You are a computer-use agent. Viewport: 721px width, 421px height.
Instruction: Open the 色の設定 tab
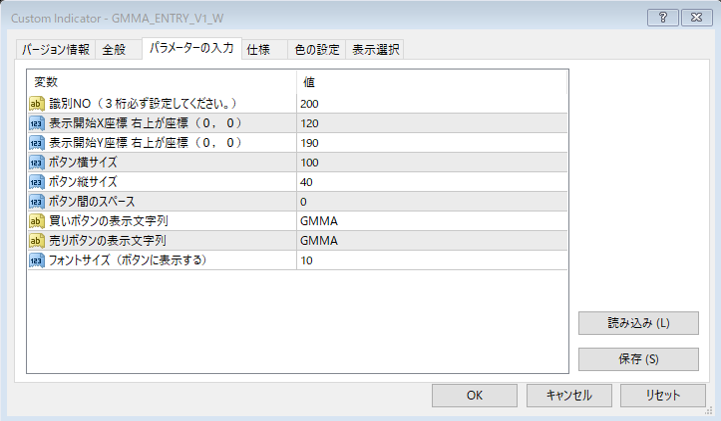[x=315, y=50]
